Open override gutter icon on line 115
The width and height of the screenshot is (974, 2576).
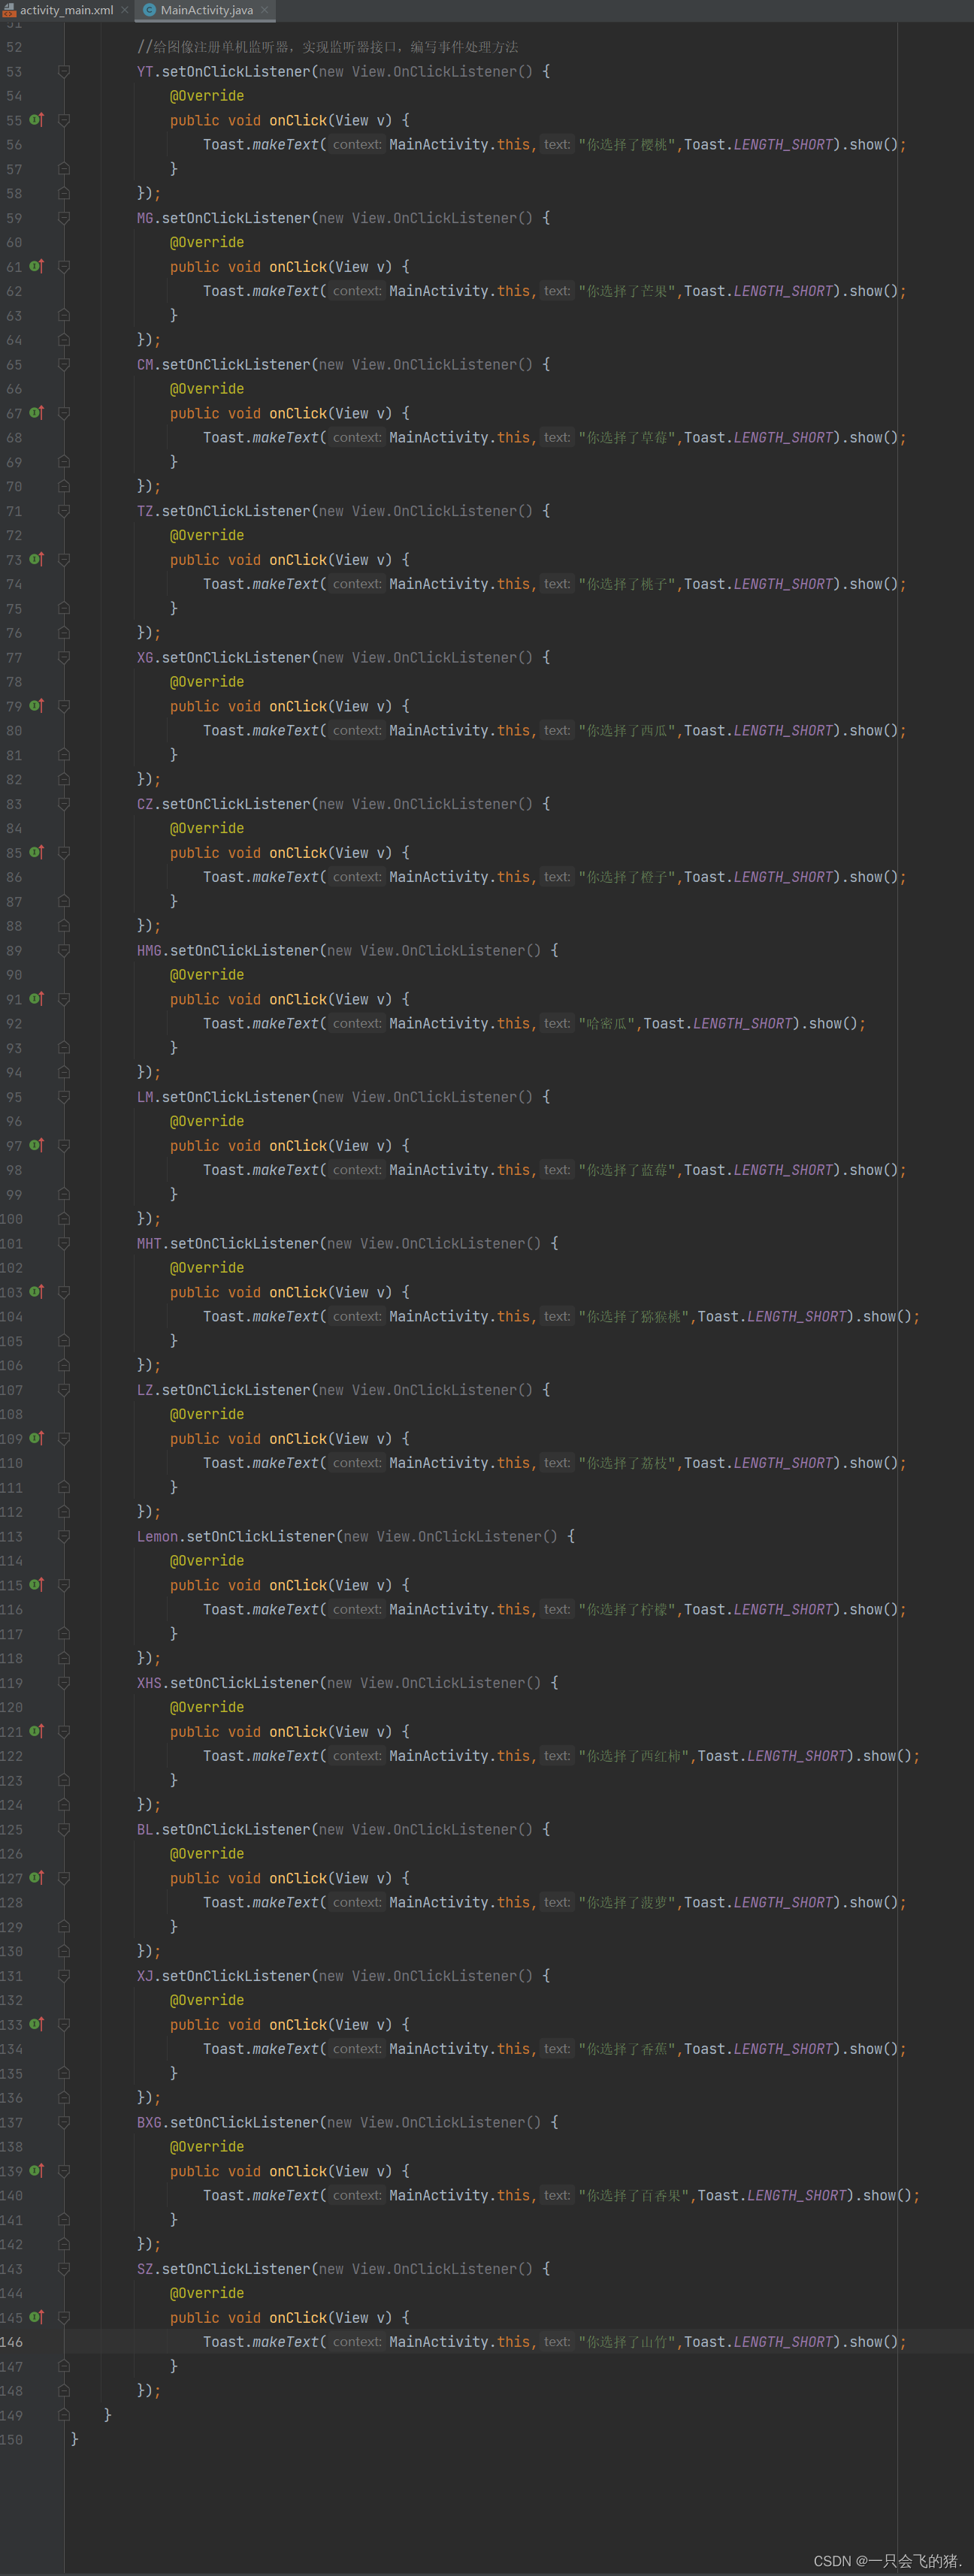[x=36, y=1585]
